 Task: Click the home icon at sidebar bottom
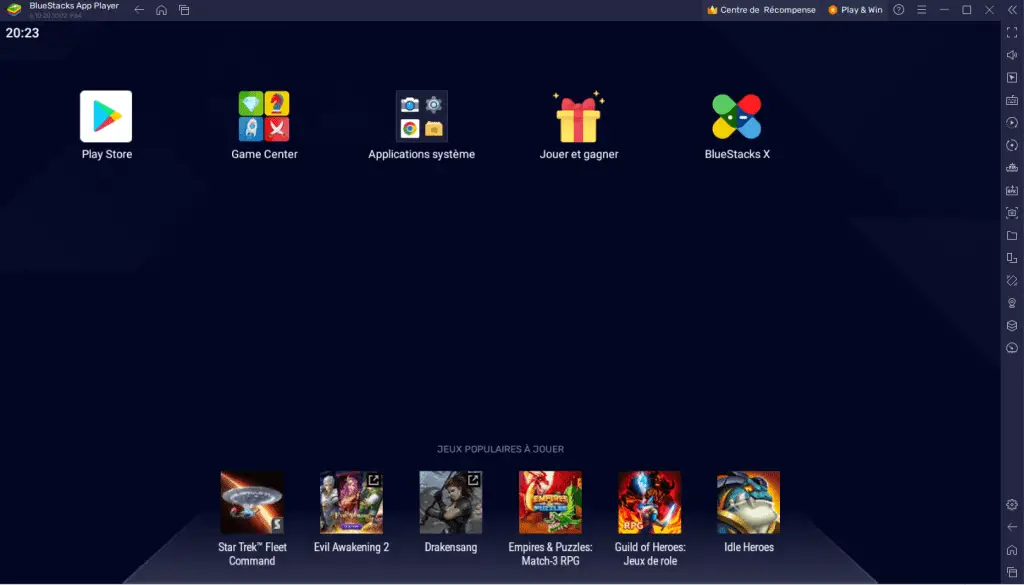click(1012, 550)
